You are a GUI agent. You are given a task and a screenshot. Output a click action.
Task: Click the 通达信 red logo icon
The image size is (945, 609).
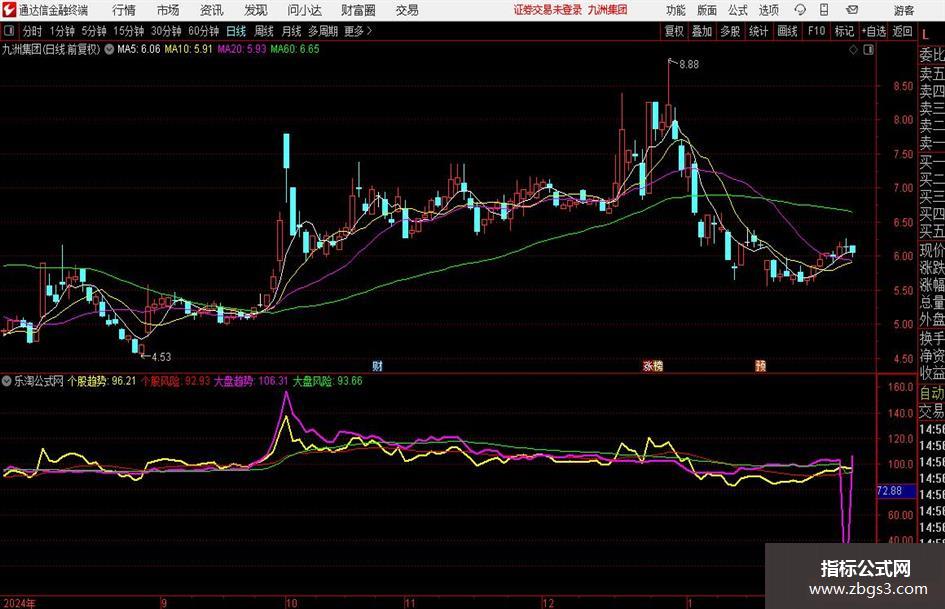point(9,10)
